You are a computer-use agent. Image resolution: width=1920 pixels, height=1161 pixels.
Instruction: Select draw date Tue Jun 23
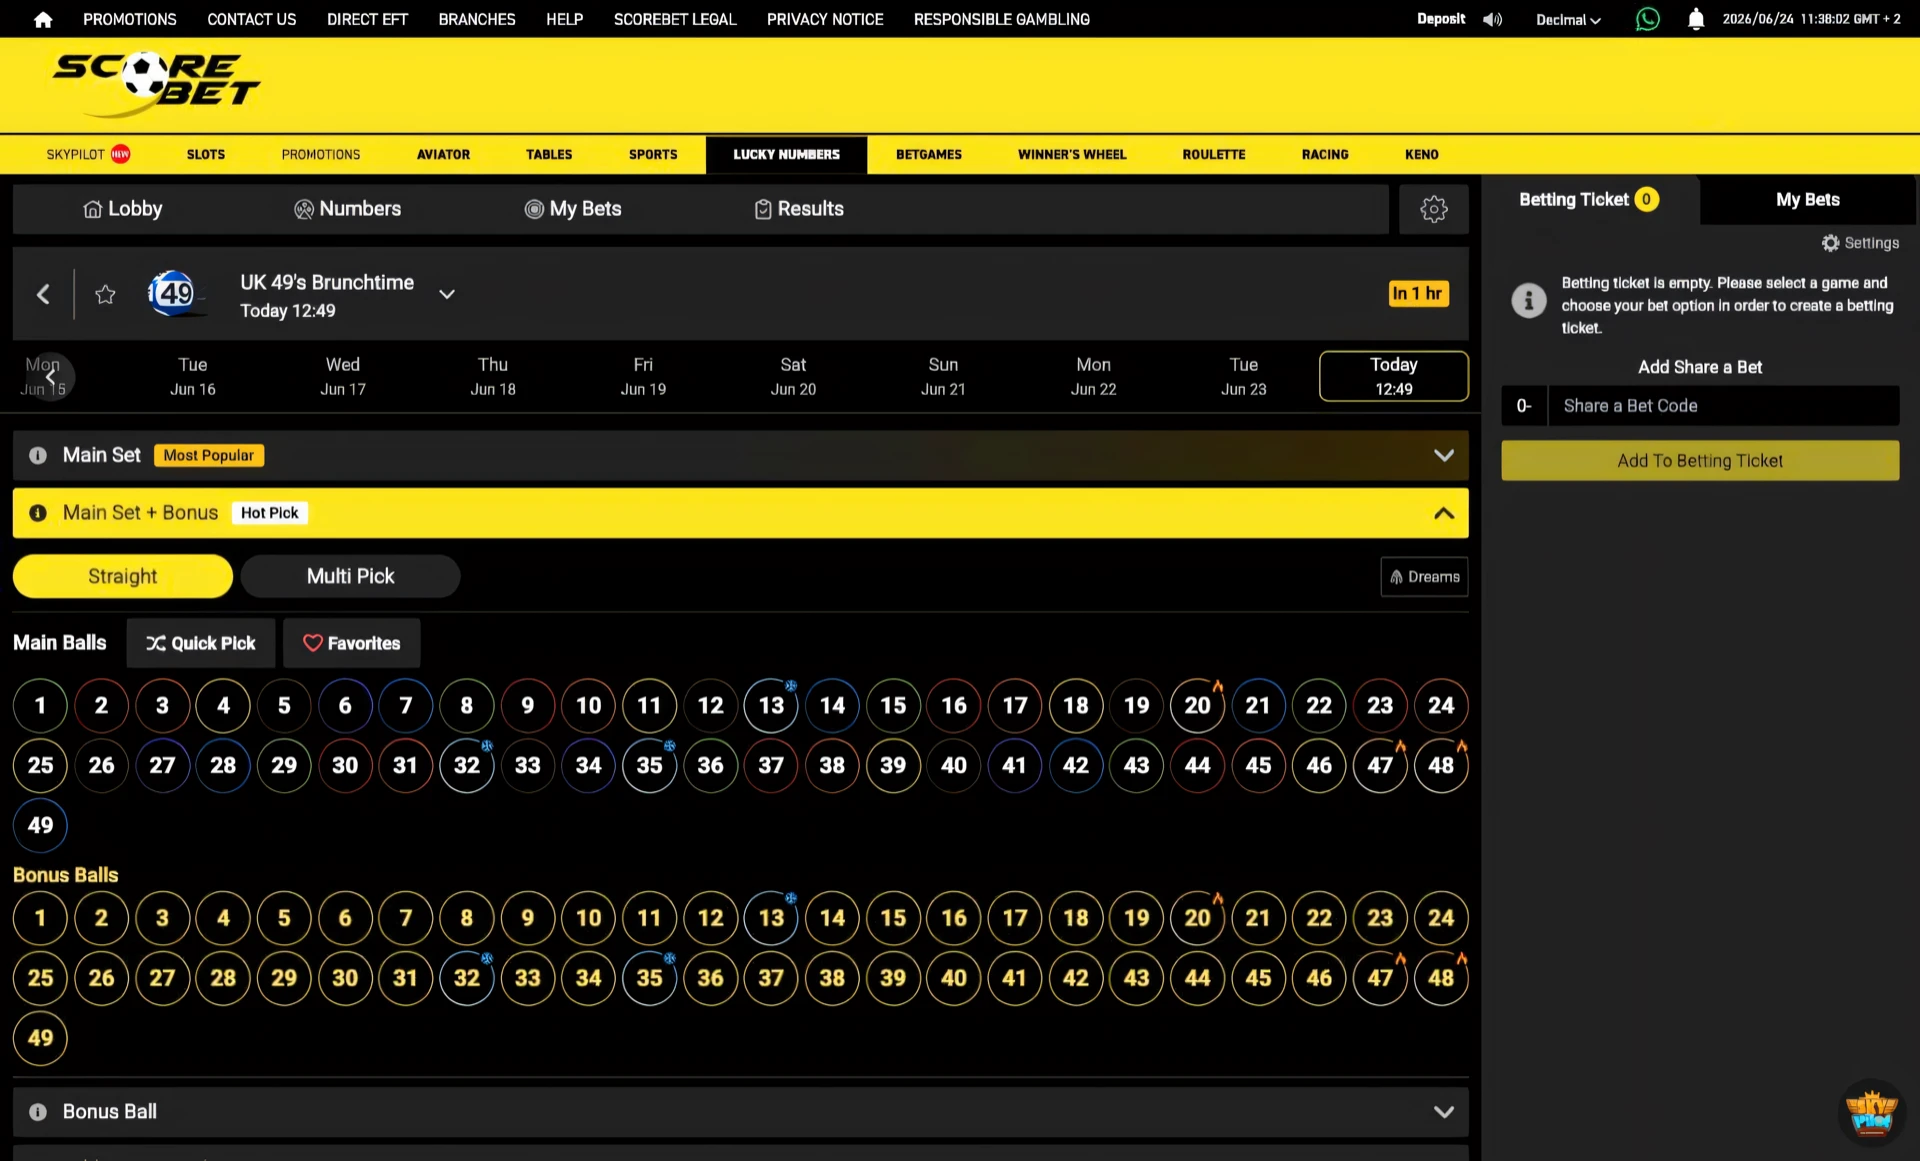pyautogui.click(x=1243, y=376)
